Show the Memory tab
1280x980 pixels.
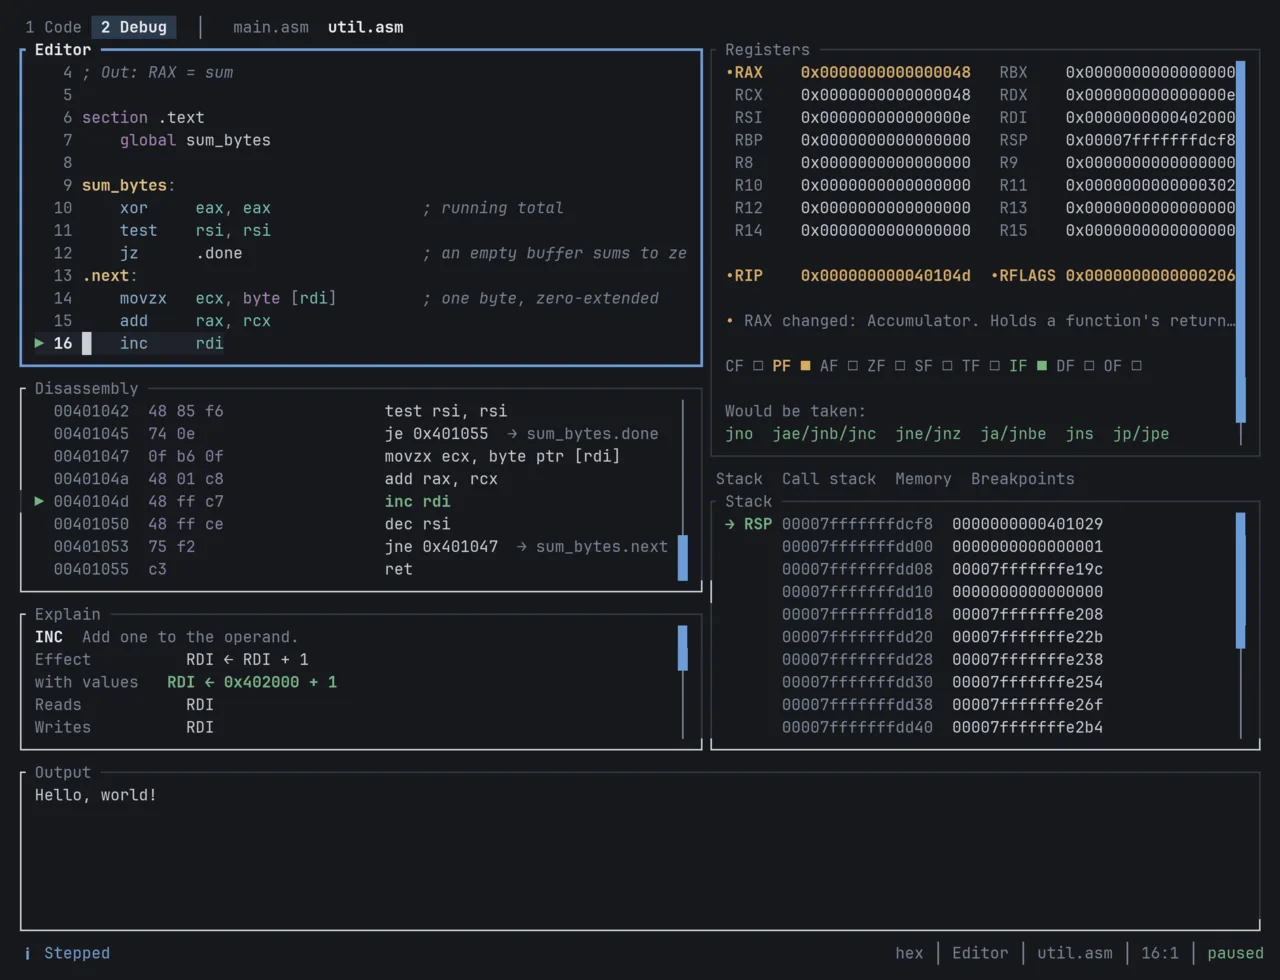tap(923, 479)
